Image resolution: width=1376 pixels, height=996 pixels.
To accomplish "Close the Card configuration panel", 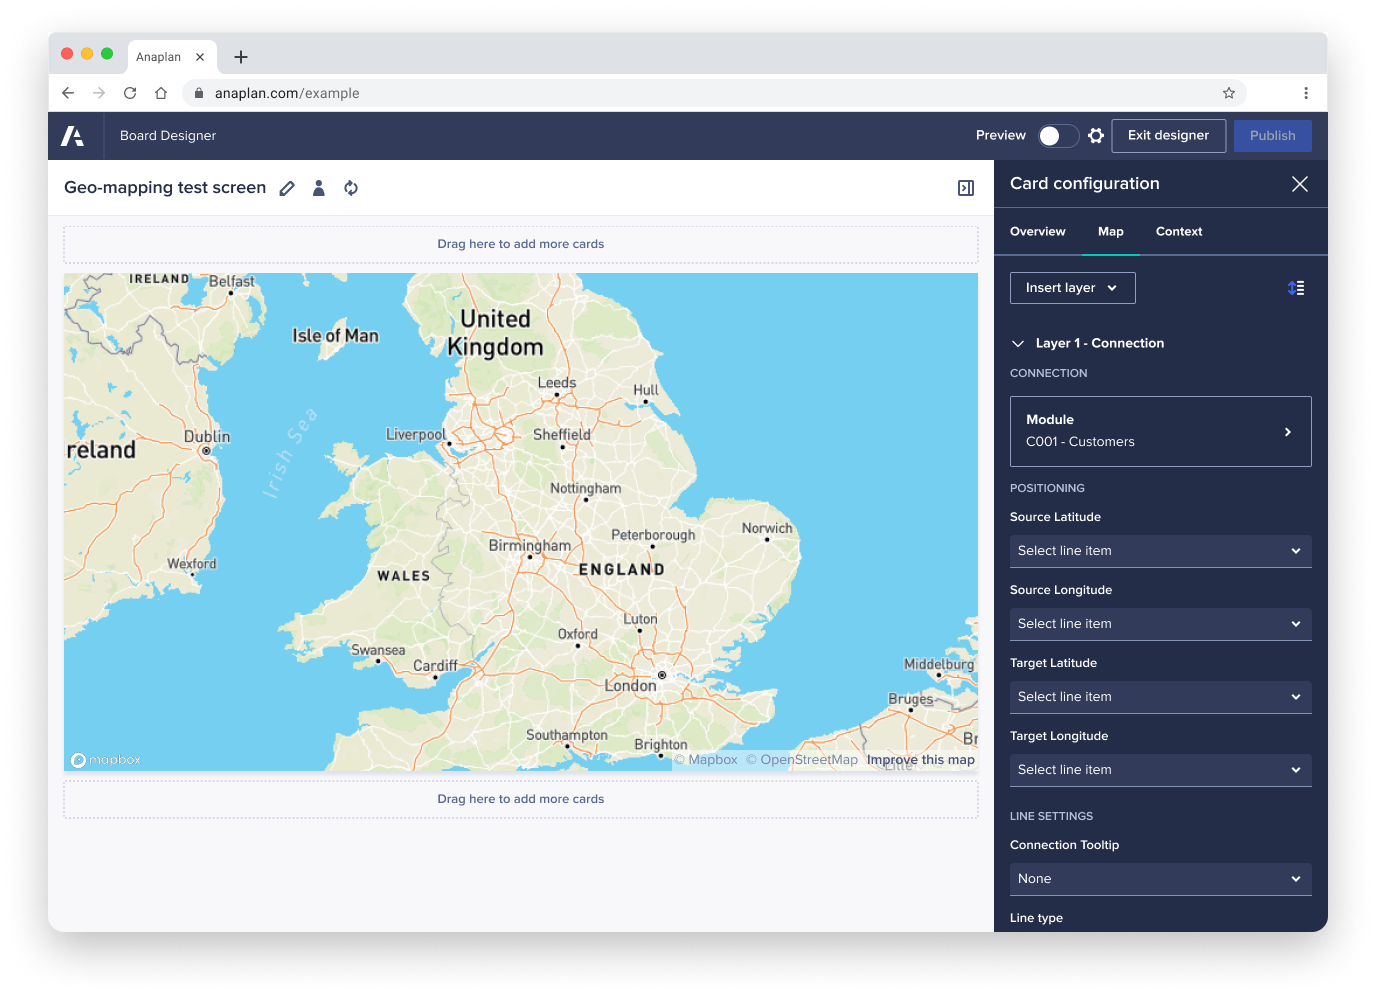I will click(x=1300, y=184).
